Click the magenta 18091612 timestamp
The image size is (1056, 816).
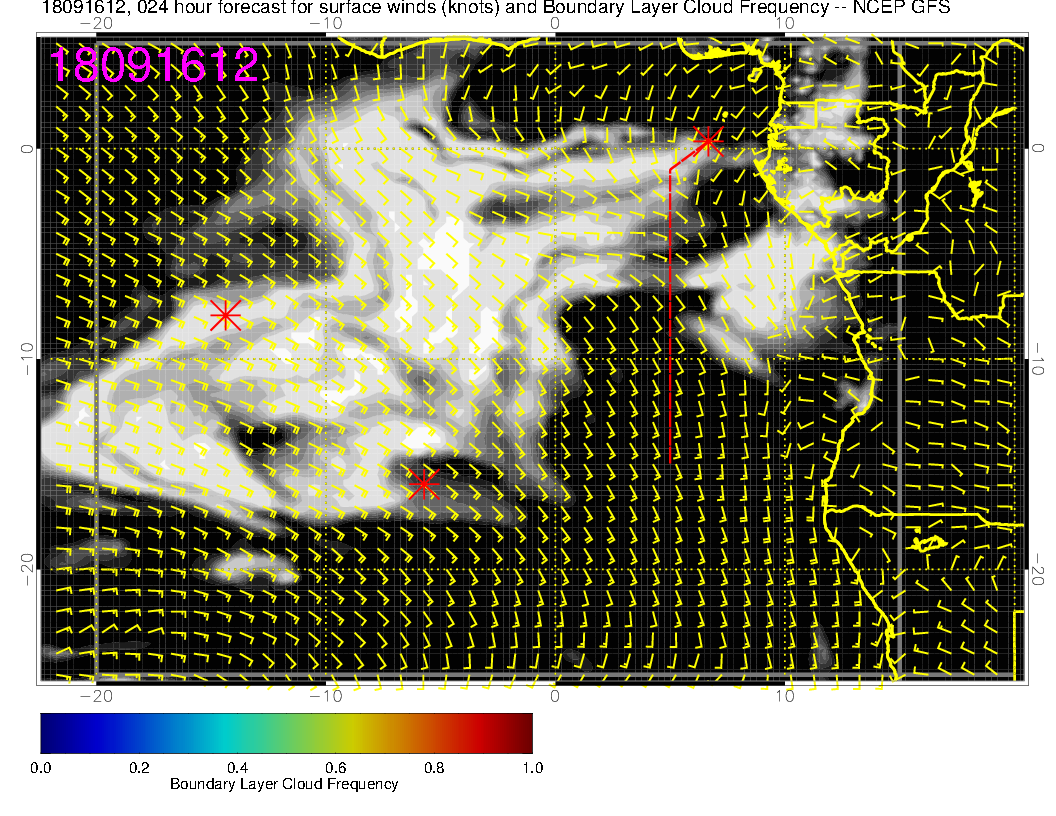coord(155,66)
